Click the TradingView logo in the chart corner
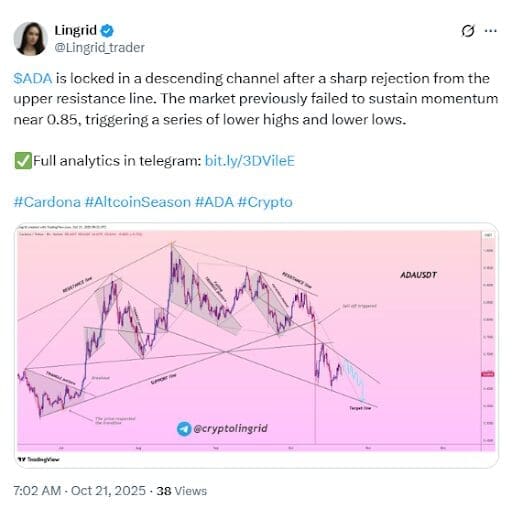The height and width of the screenshot is (508, 512). tap(39, 459)
